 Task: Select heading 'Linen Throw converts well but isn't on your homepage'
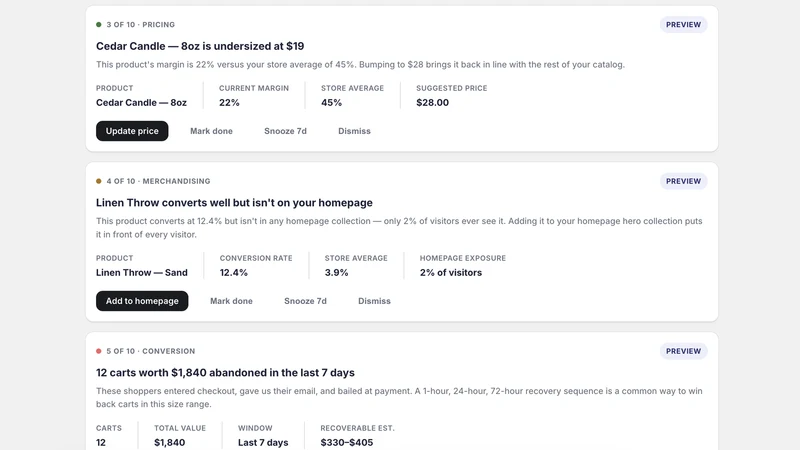pyautogui.click(x=234, y=203)
